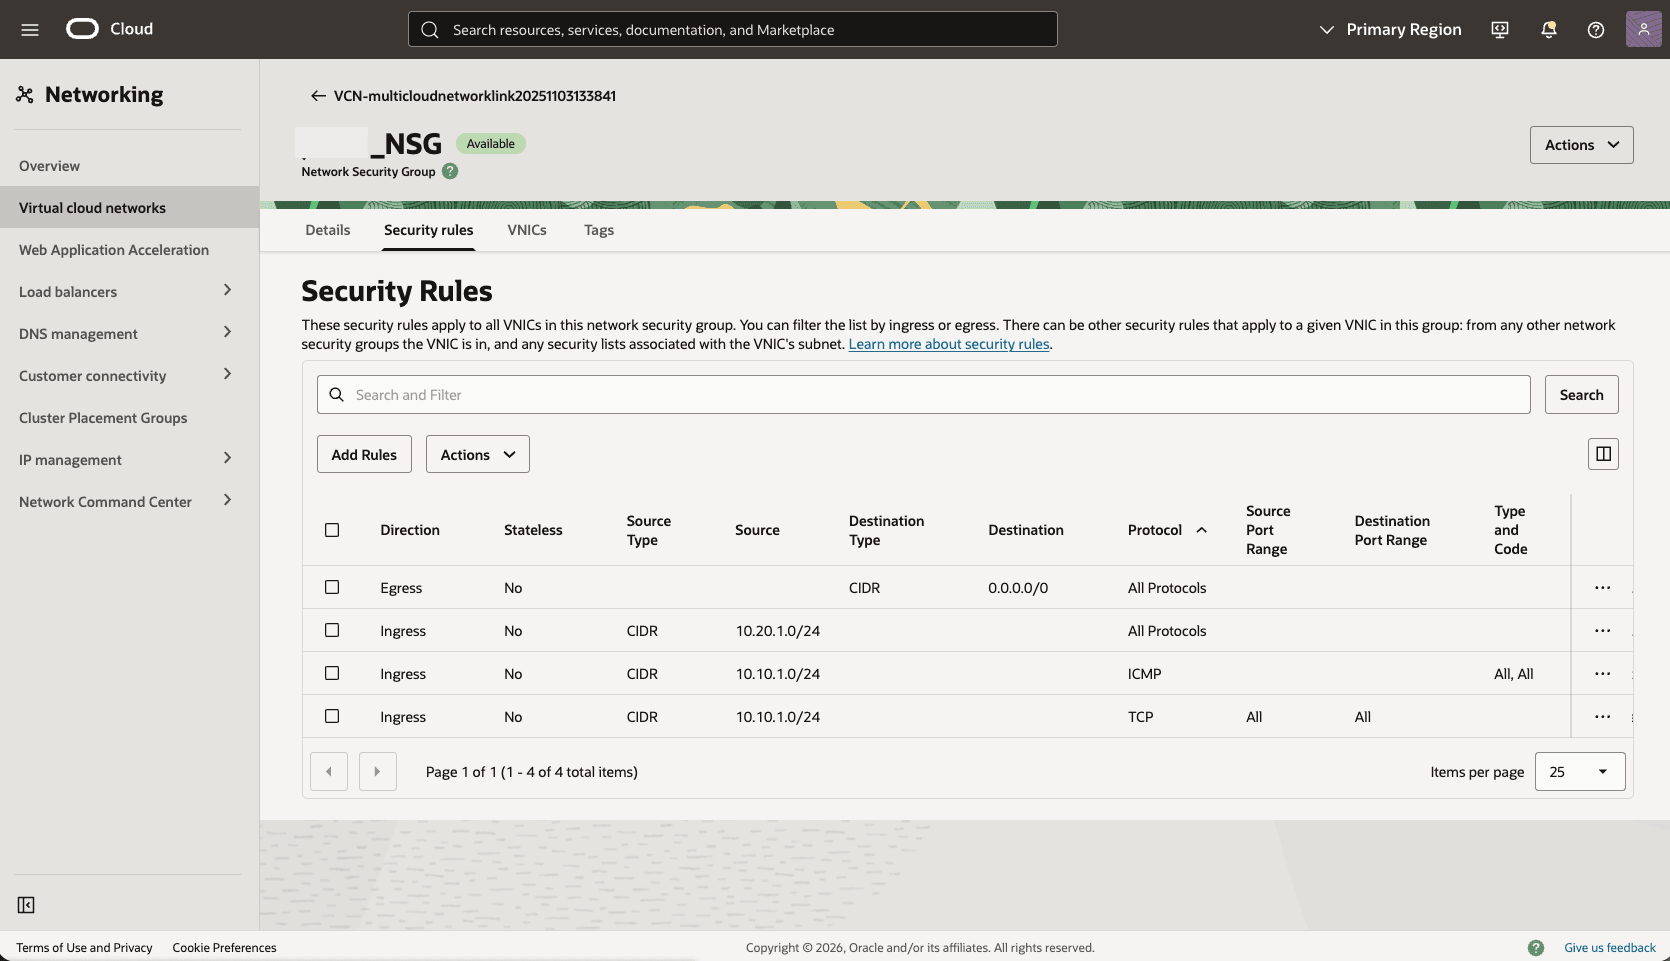The width and height of the screenshot is (1670, 961).
Task: Click the Protocol sort arrow
Action: (x=1202, y=530)
